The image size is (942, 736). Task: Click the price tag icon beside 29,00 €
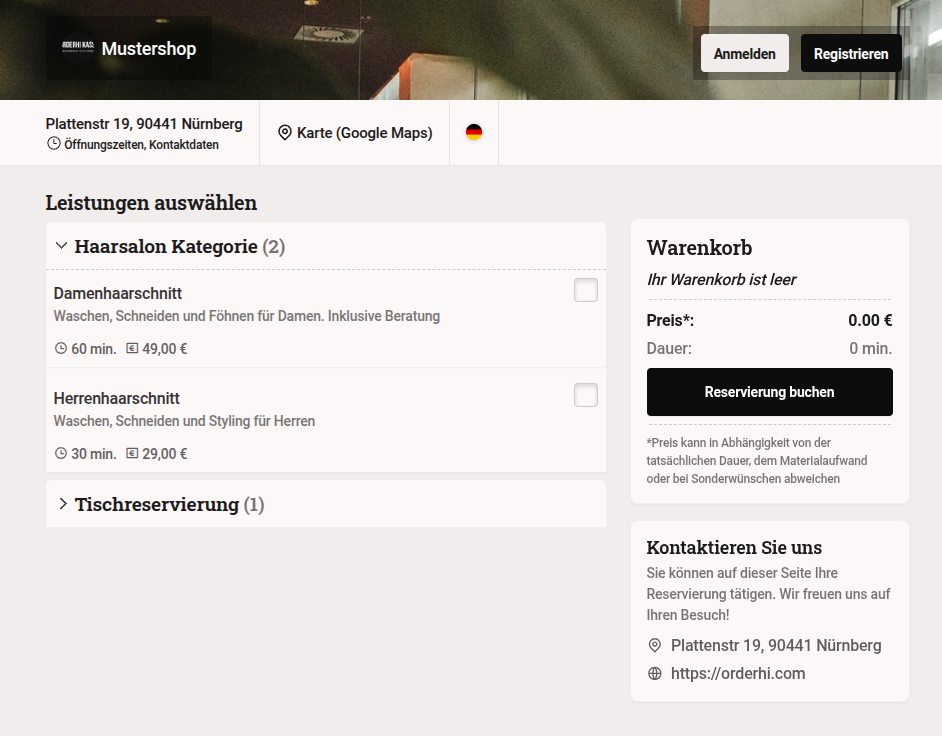pyautogui.click(x=130, y=453)
